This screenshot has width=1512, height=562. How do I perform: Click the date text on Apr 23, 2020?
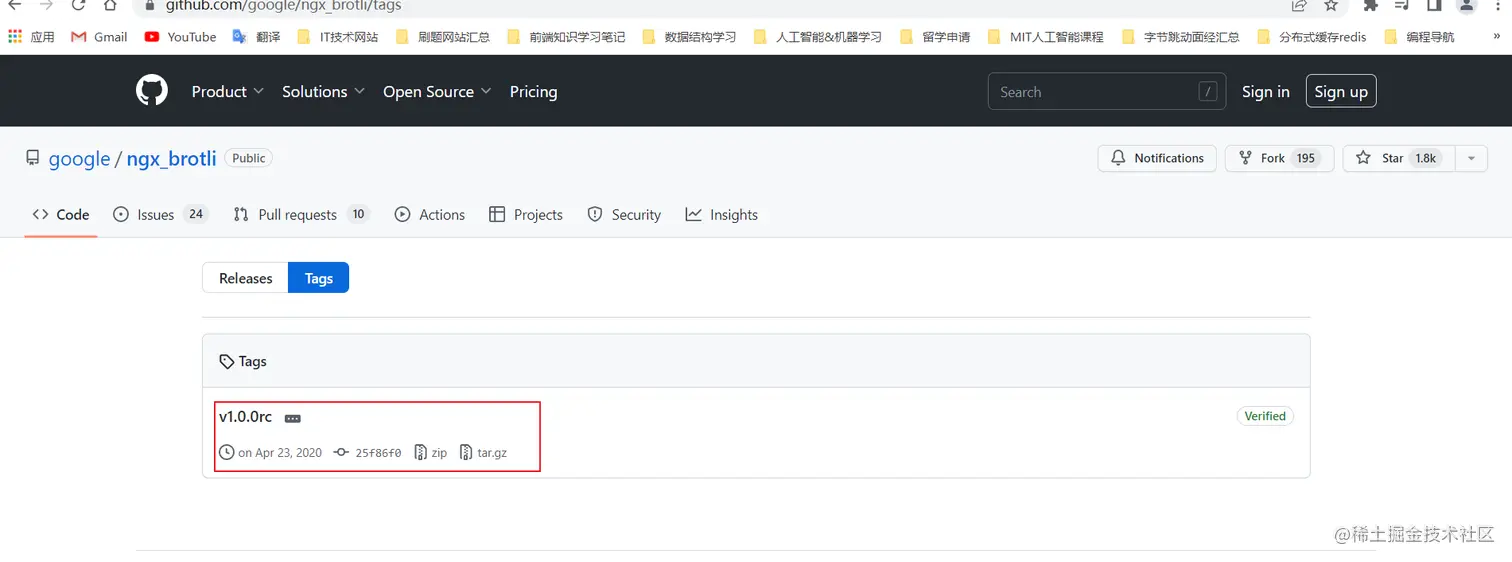280,453
